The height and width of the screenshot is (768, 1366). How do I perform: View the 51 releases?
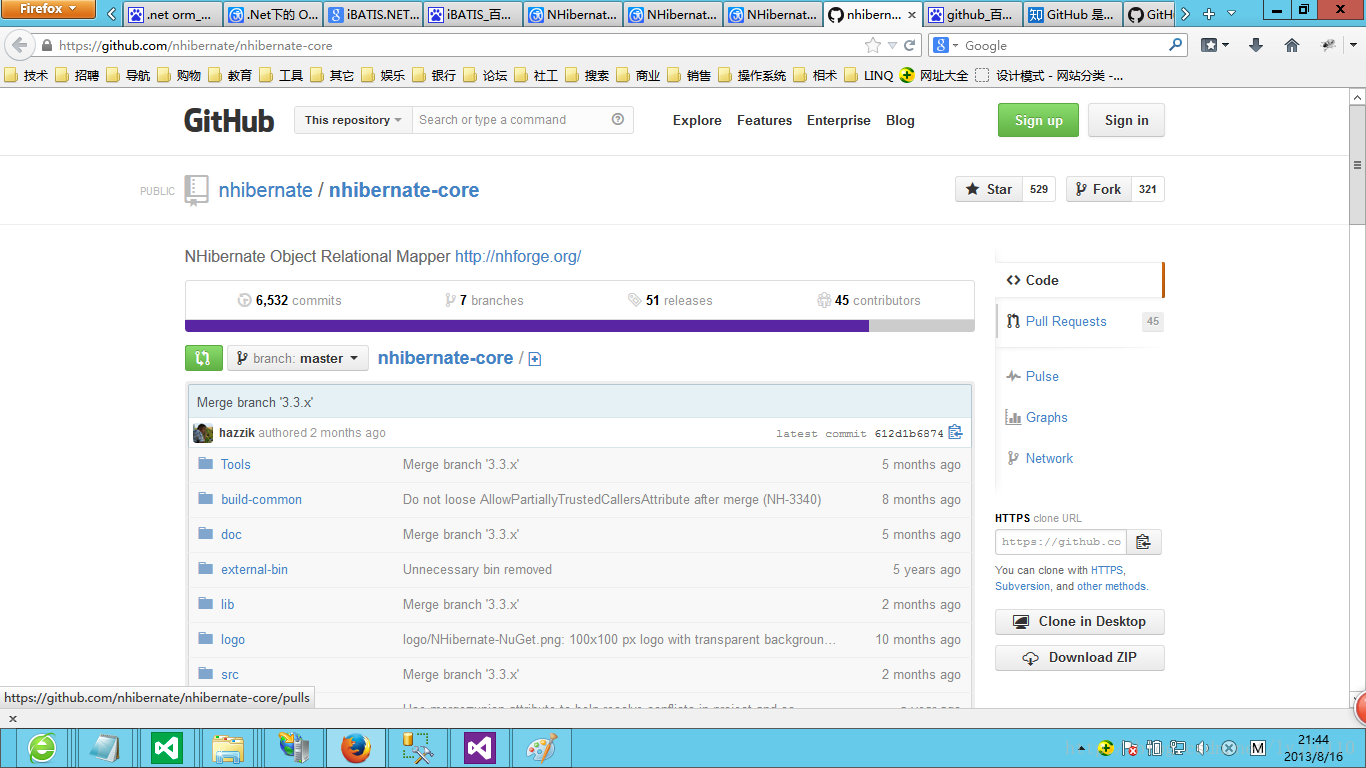coord(670,300)
